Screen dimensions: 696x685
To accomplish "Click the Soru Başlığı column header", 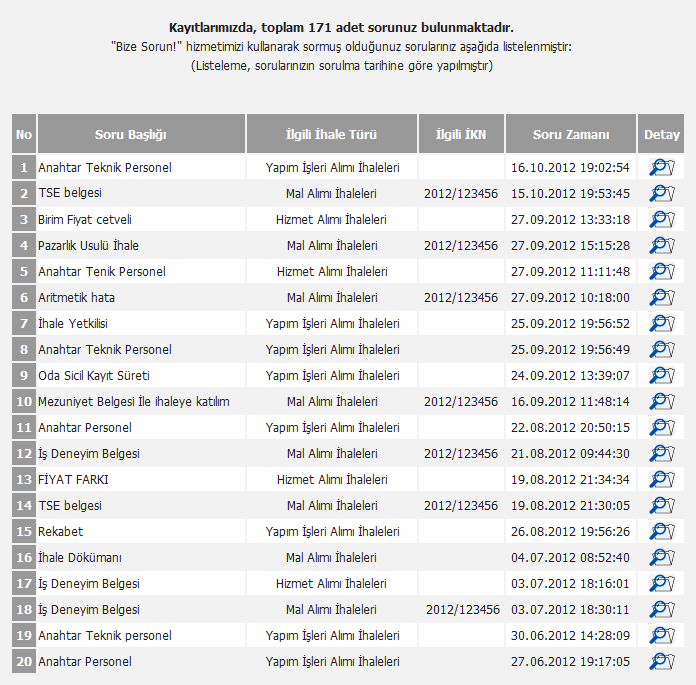I will (x=142, y=134).
